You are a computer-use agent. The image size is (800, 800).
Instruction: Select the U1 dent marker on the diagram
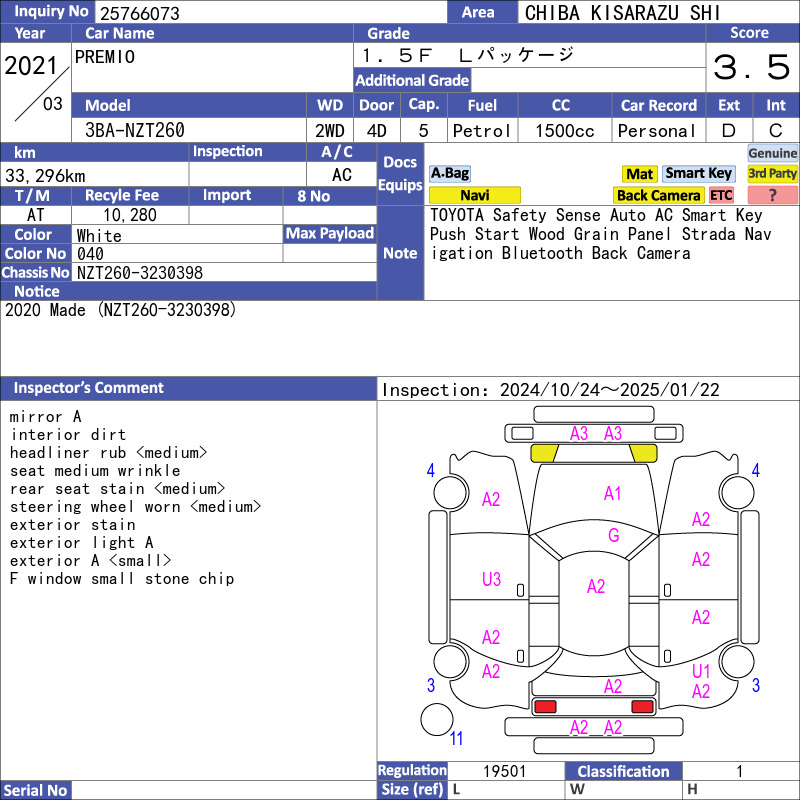point(701,671)
